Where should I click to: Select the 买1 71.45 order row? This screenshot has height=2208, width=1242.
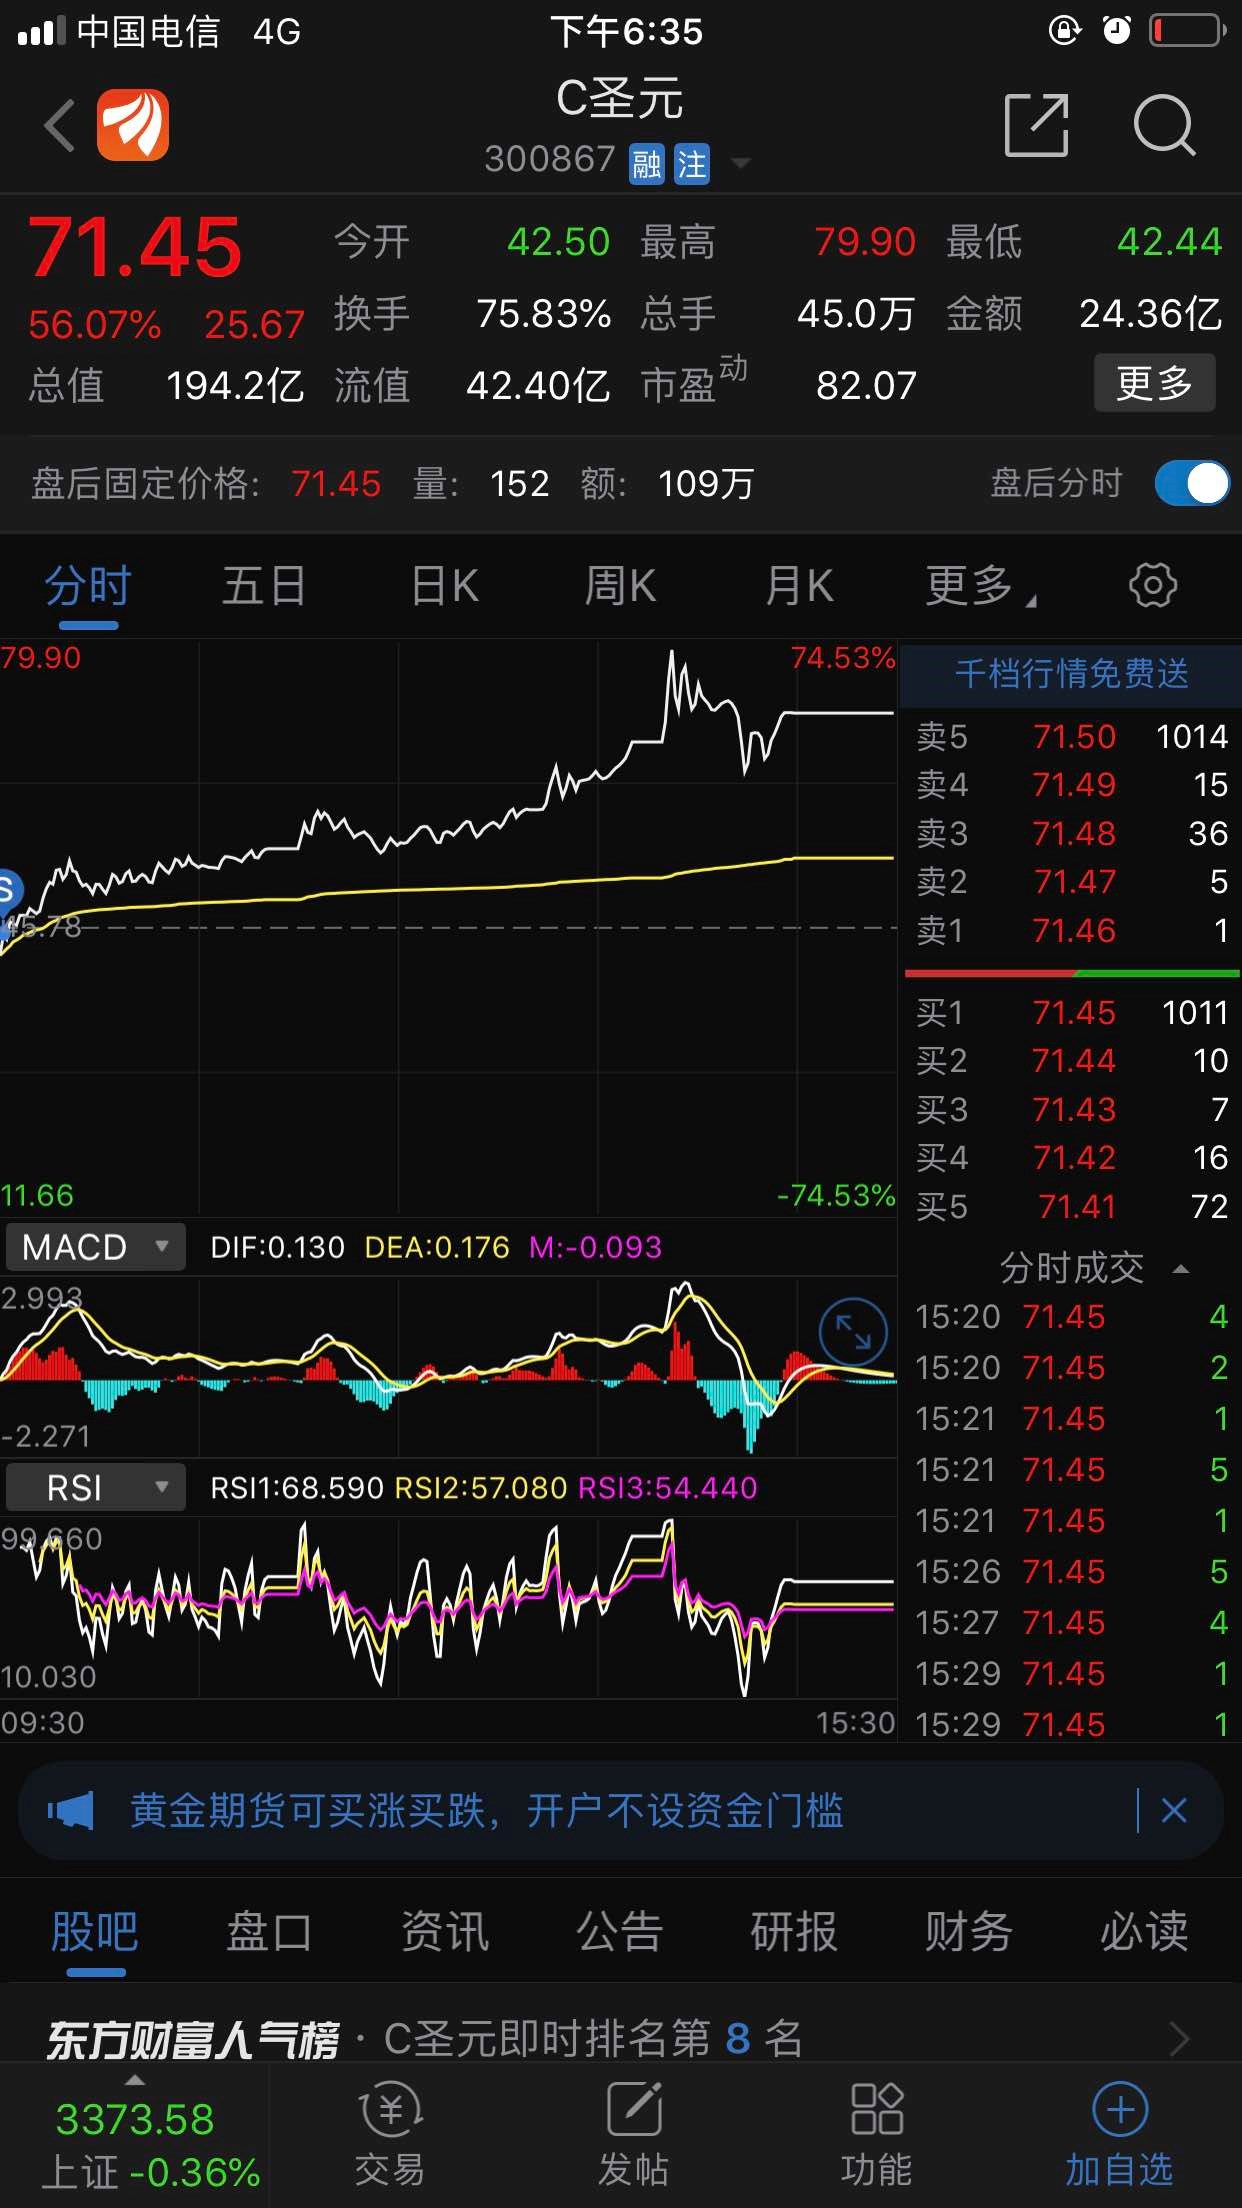coord(1071,1012)
